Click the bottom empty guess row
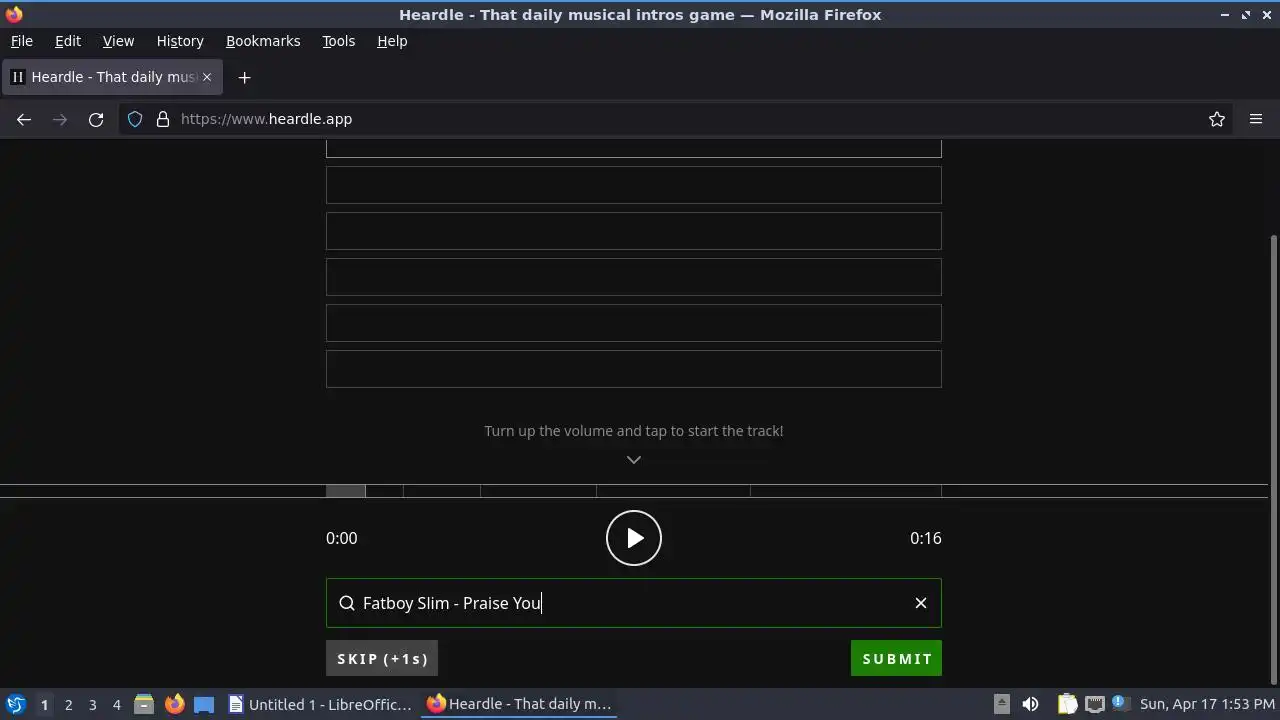Viewport: 1280px width, 720px height. tap(634, 369)
